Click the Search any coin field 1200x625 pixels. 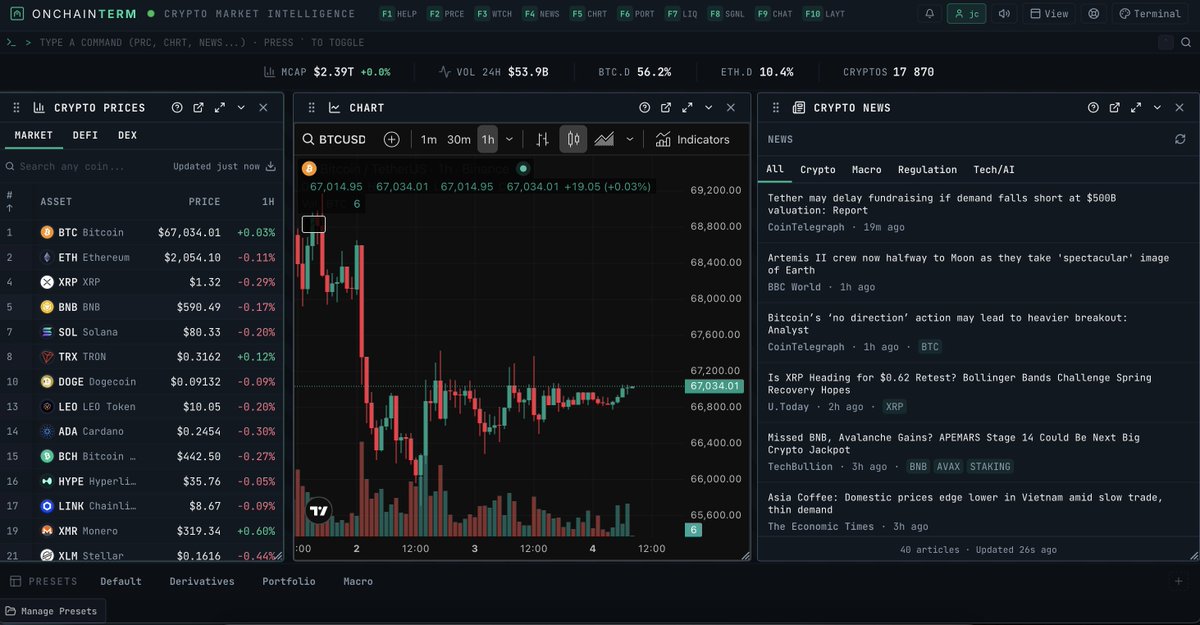click(x=86, y=167)
